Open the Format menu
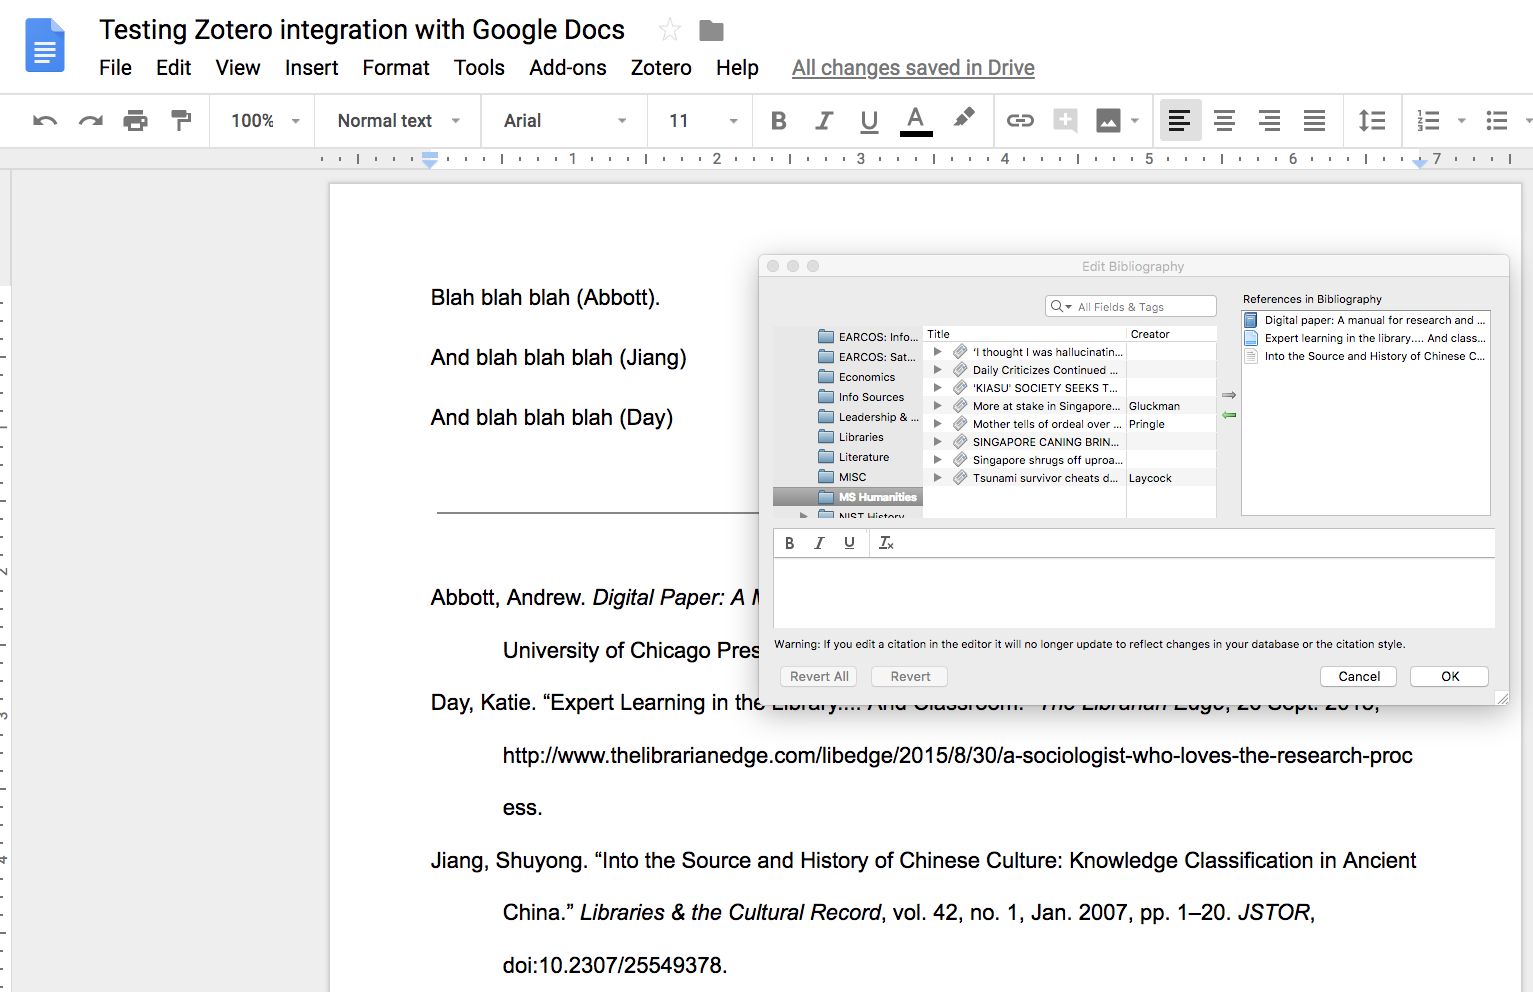 396,68
